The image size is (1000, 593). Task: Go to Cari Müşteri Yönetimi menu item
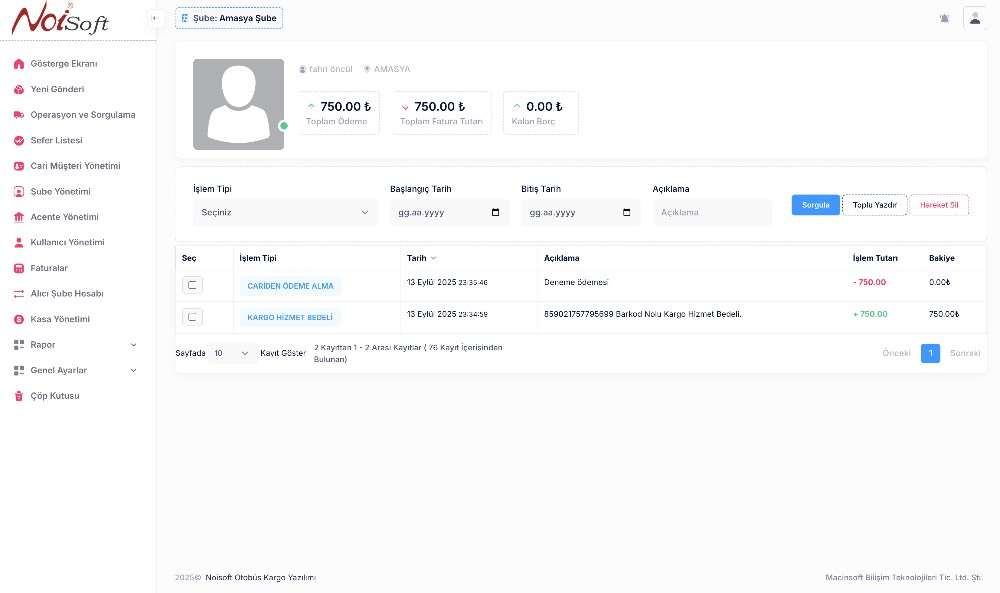pos(75,166)
